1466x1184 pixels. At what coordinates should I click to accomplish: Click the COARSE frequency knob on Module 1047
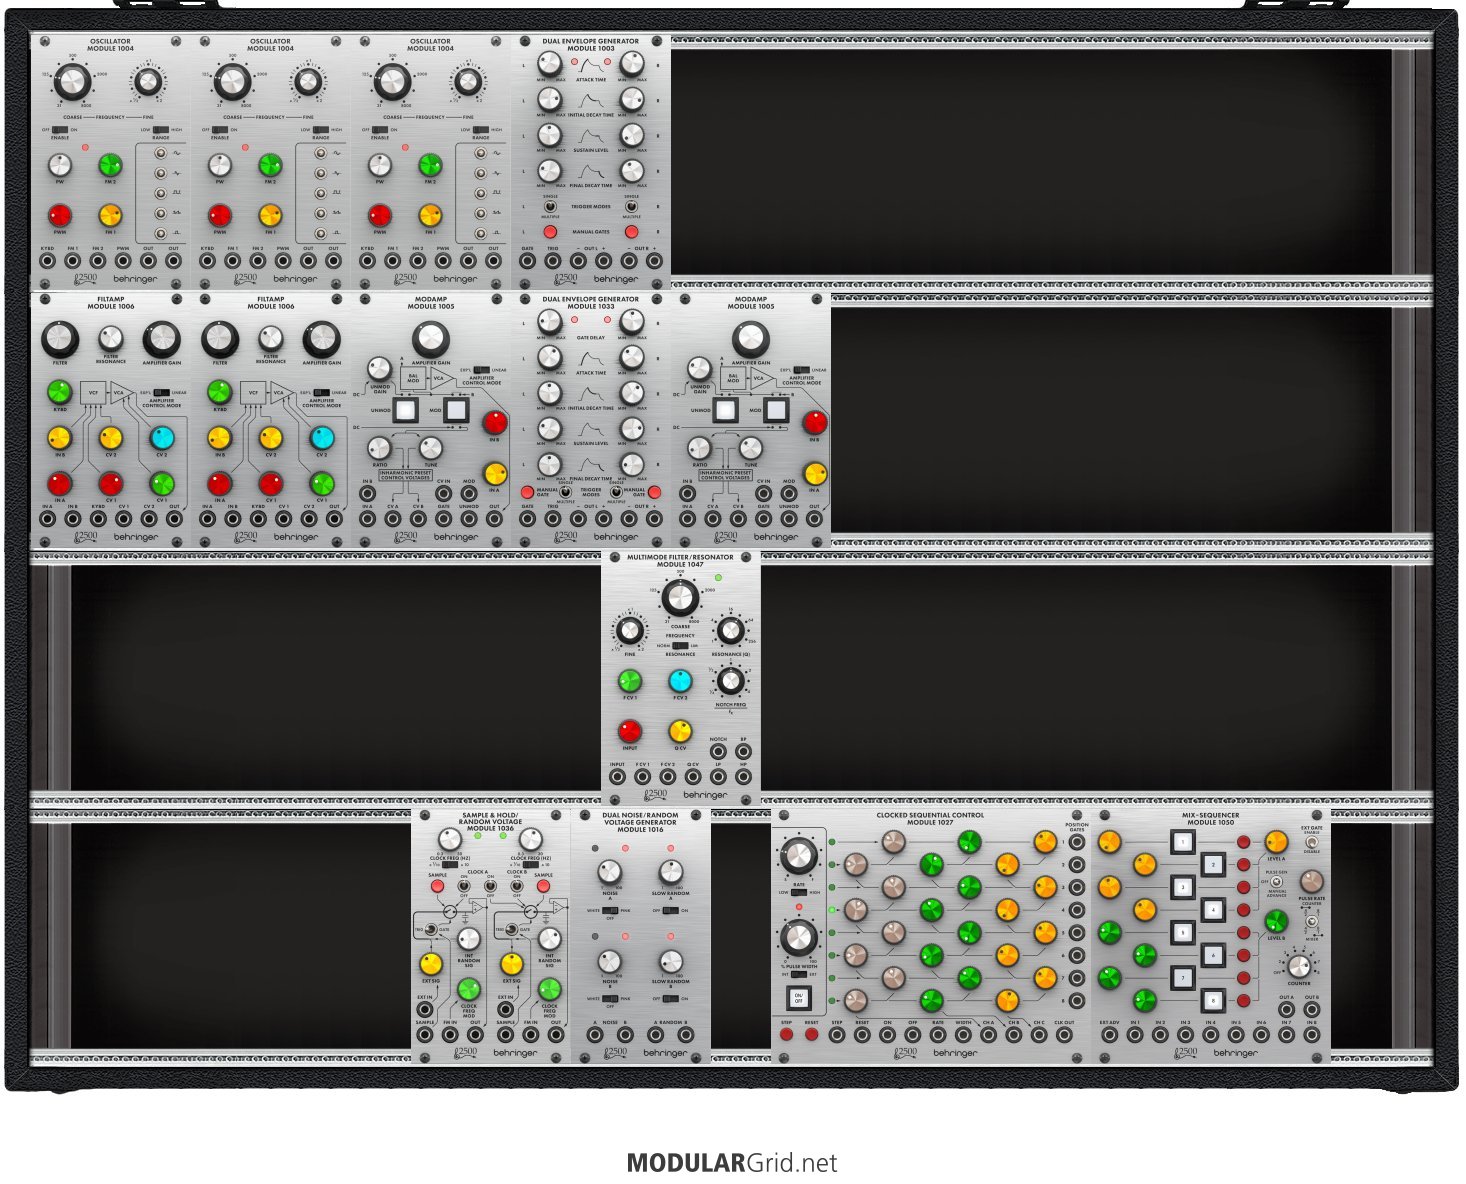[680, 599]
